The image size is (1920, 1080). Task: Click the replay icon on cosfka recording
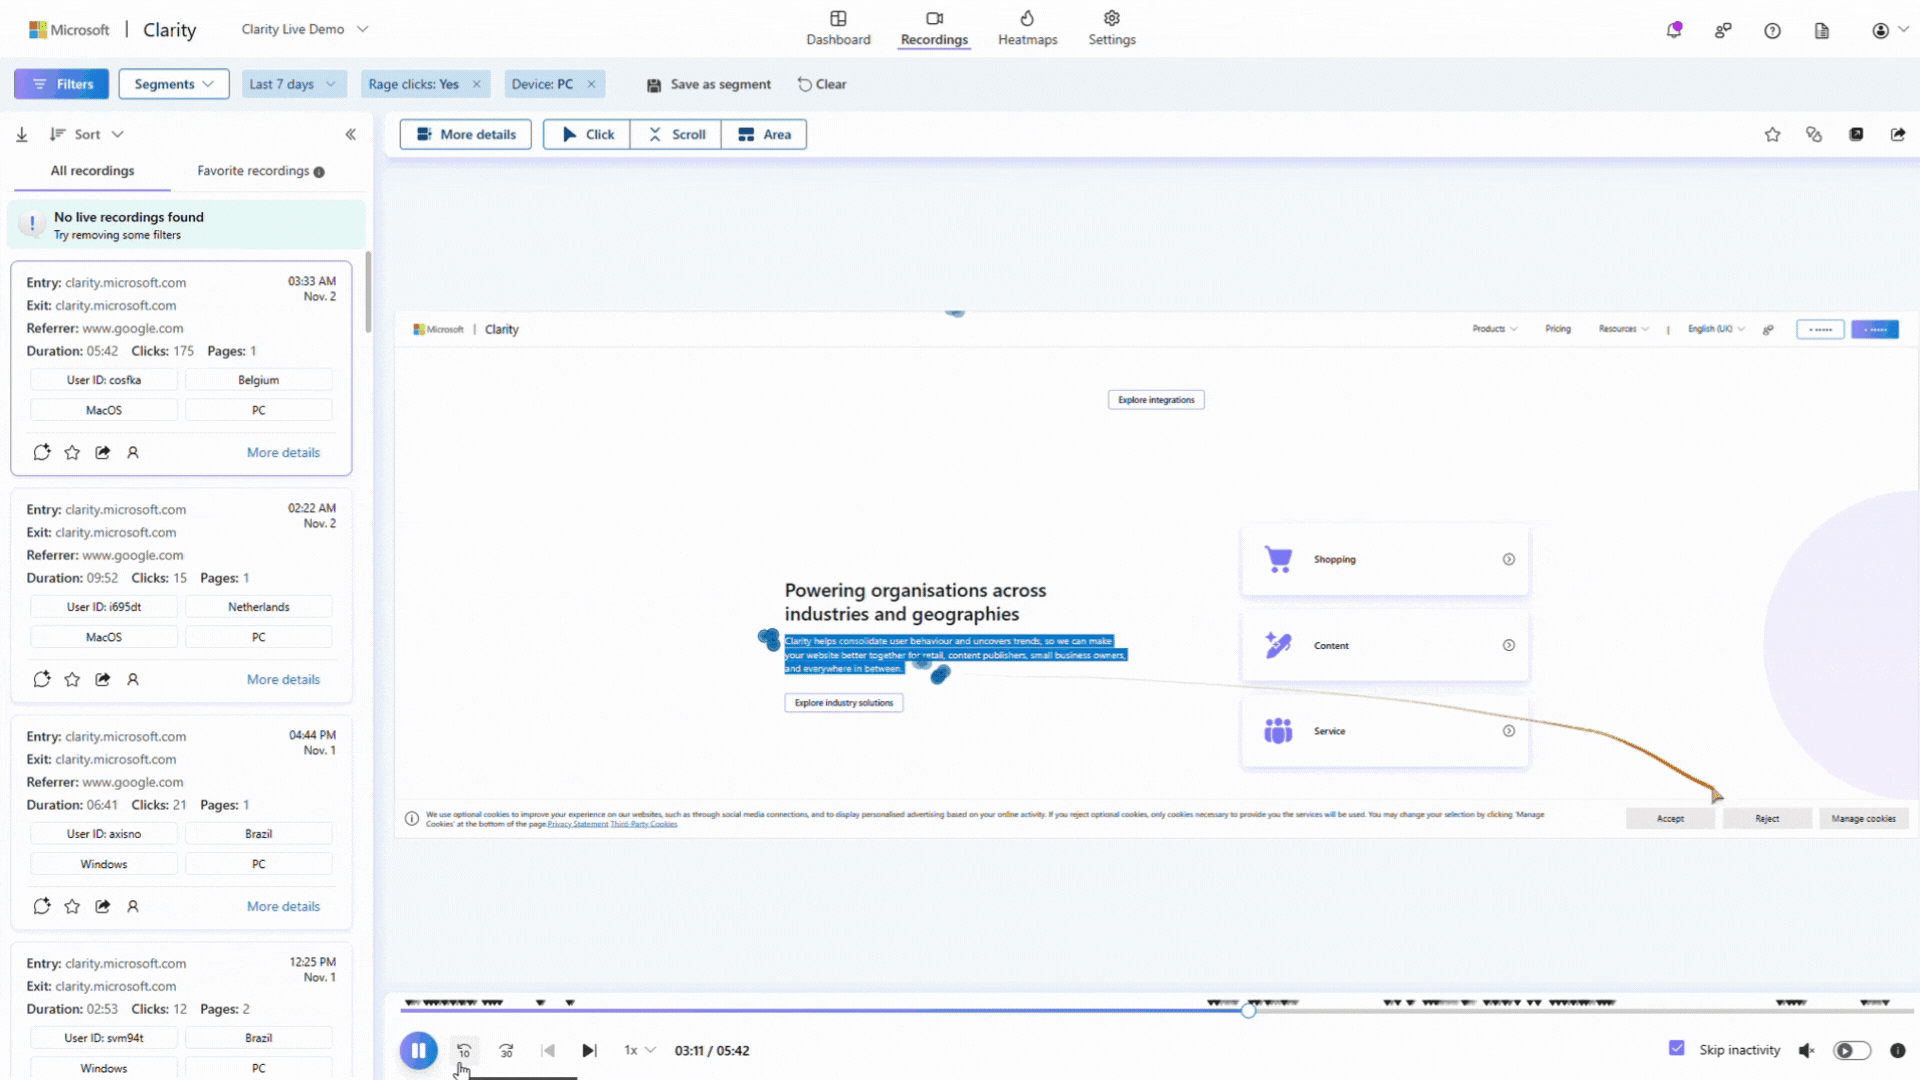click(x=42, y=452)
